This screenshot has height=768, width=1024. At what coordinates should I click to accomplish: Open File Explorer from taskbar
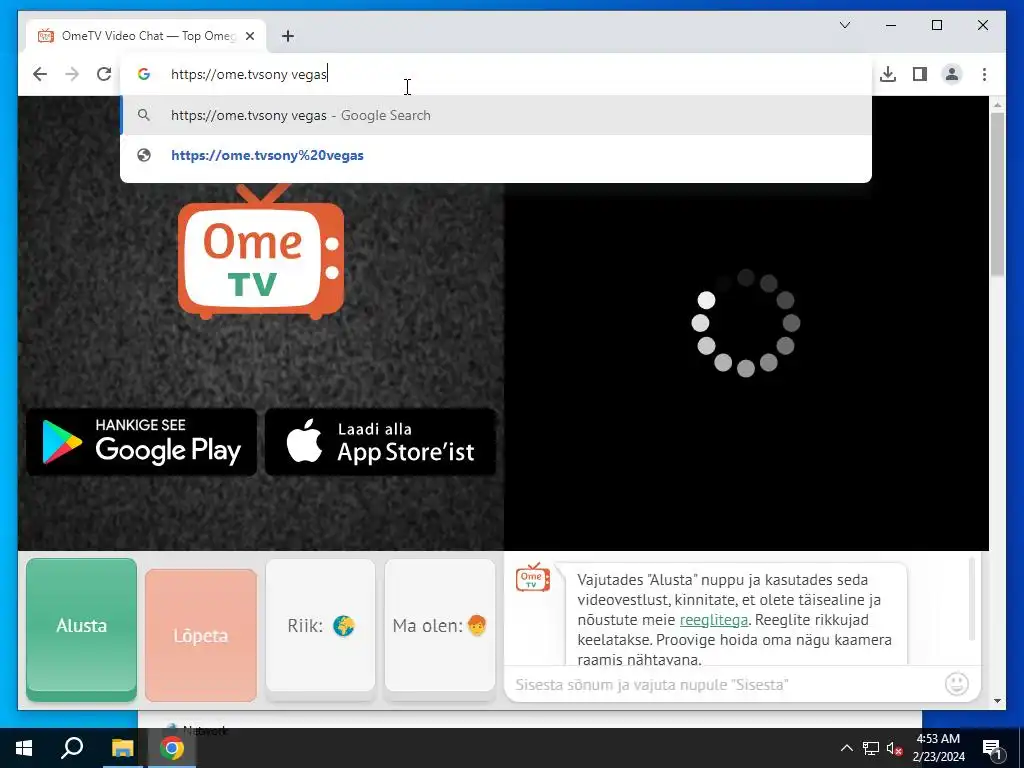click(121, 748)
